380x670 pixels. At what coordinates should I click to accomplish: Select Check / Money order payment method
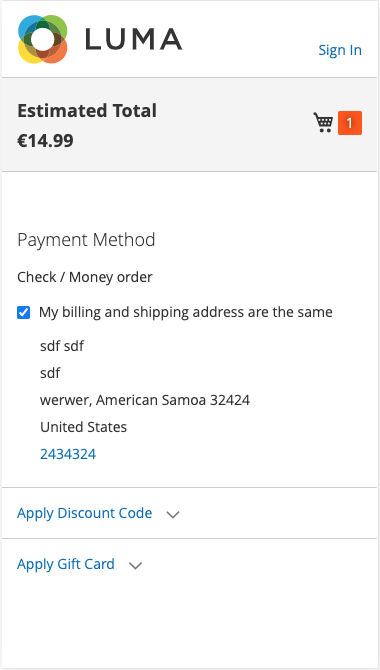point(85,277)
